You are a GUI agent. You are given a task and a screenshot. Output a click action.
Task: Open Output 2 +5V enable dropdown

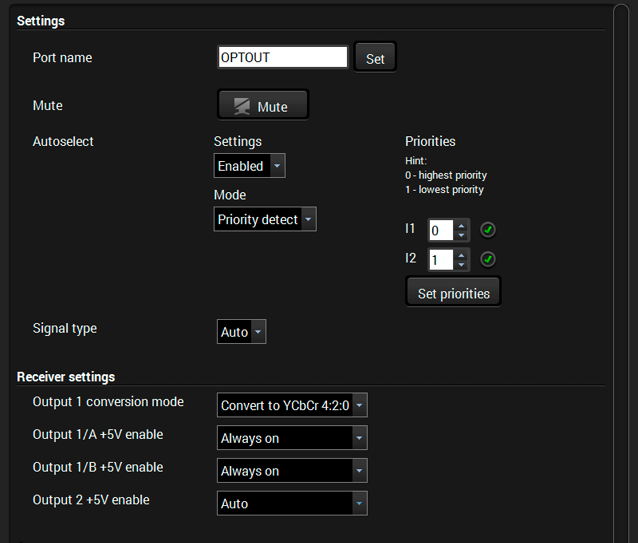tap(292, 503)
